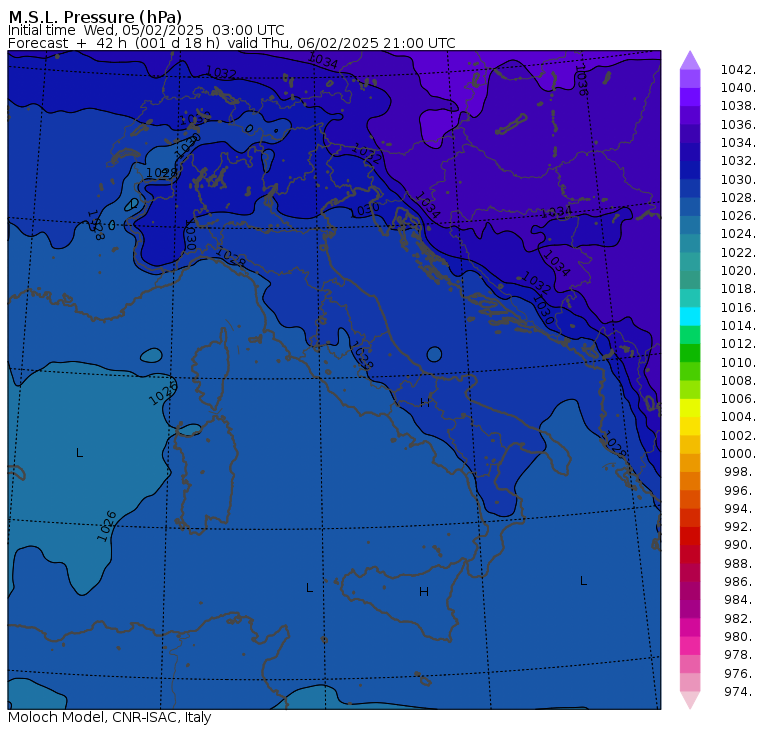Click the "990." legend value
760x731 pixels.
740,545
